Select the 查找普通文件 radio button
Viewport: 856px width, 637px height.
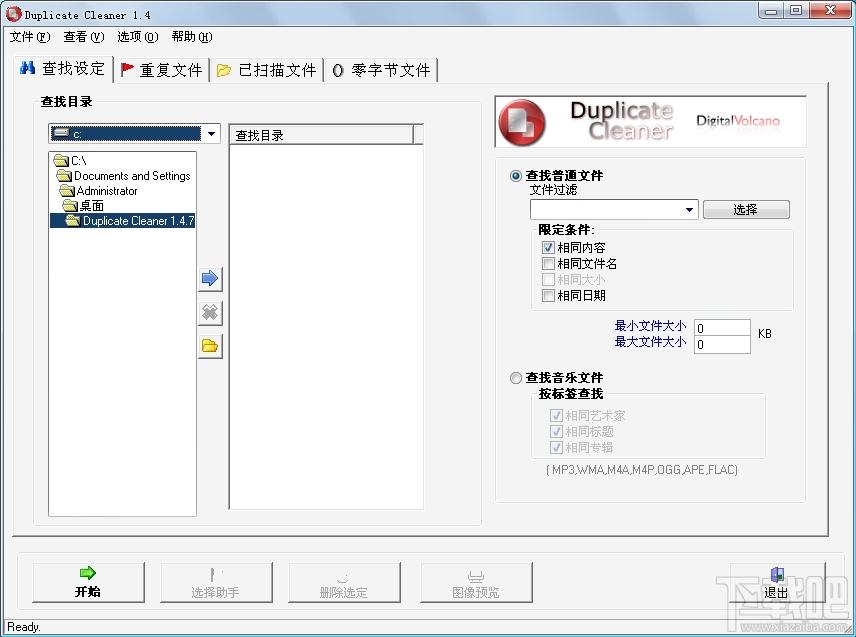point(515,176)
